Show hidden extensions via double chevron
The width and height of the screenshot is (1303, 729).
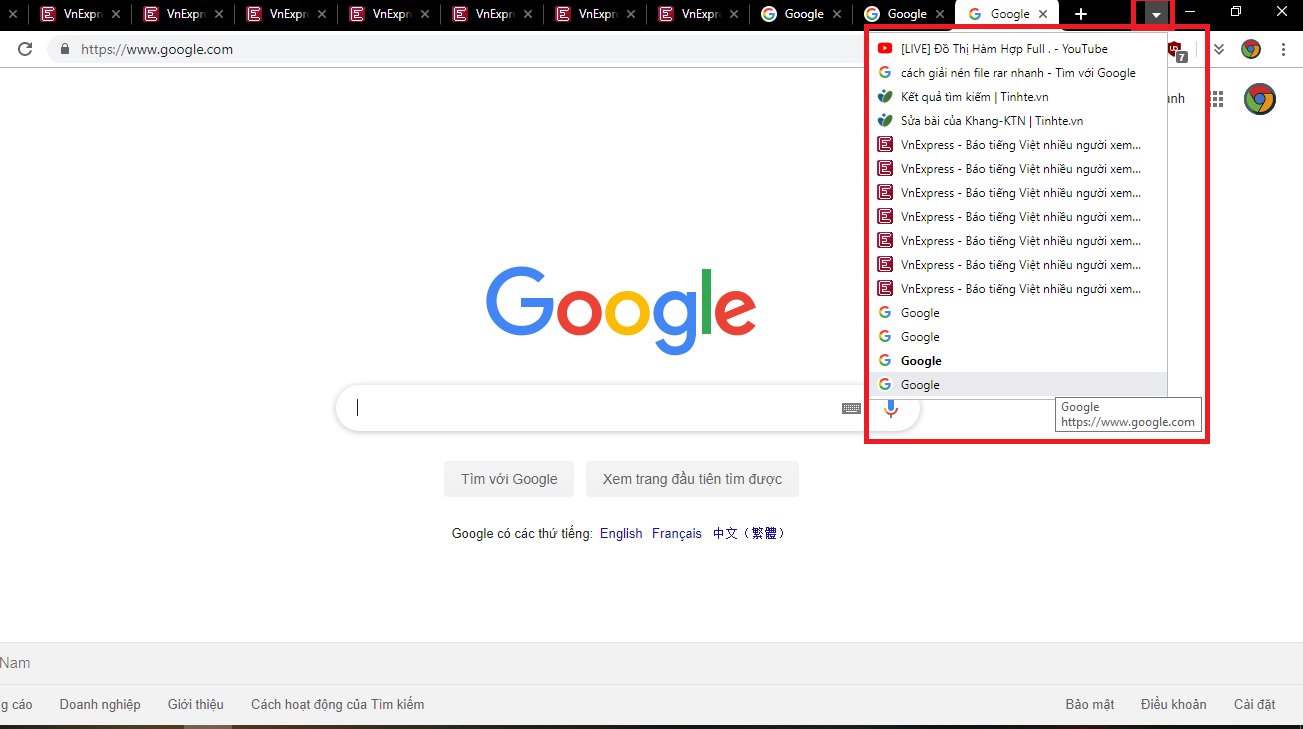coord(1219,49)
